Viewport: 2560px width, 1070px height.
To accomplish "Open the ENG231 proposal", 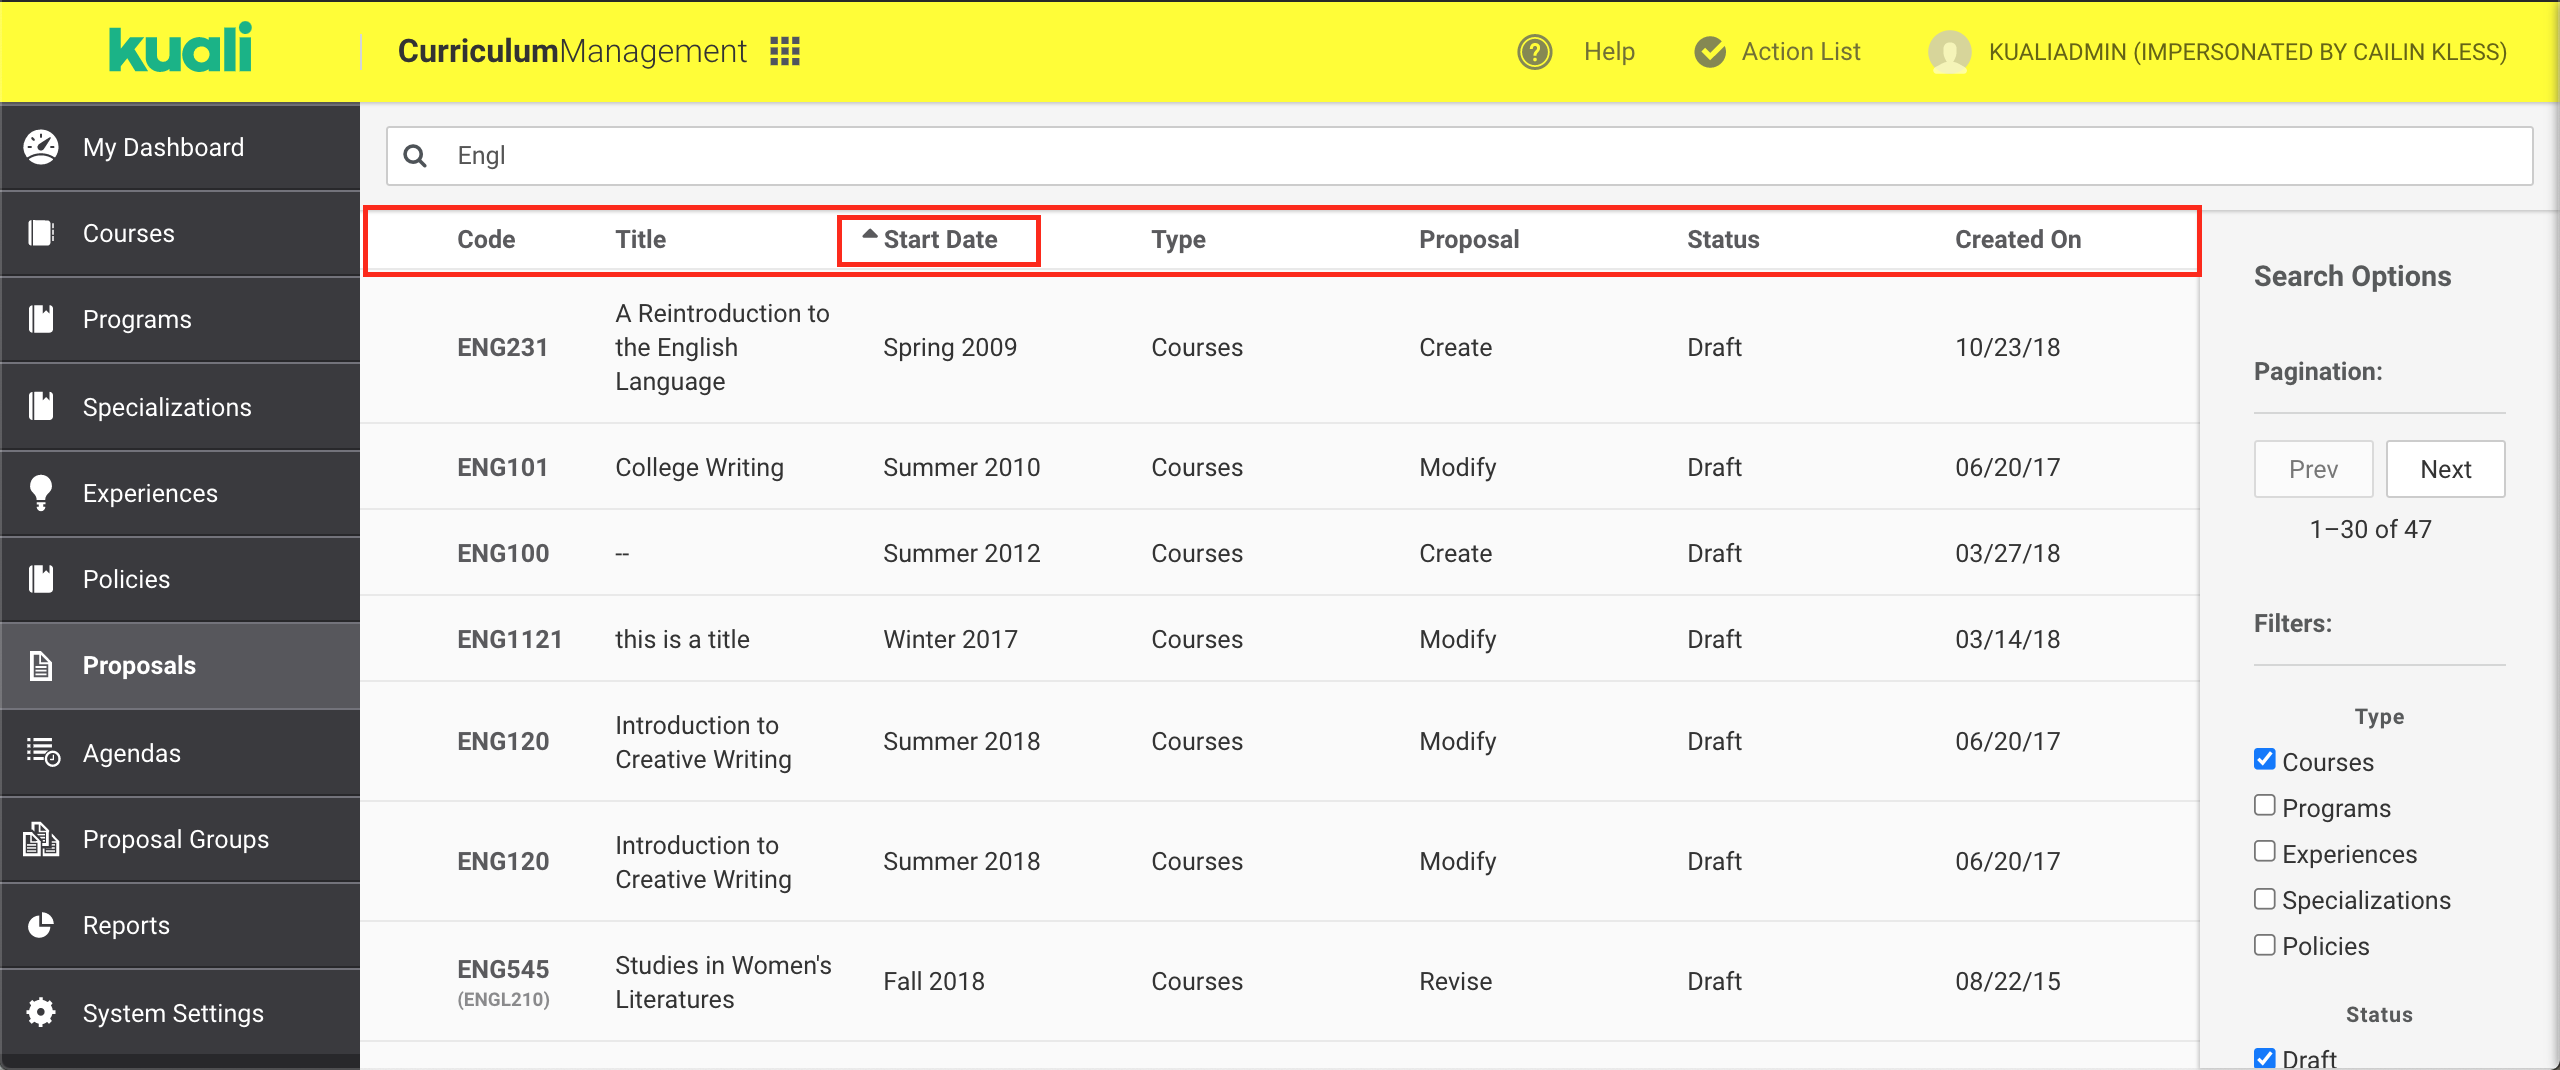I will [x=502, y=347].
